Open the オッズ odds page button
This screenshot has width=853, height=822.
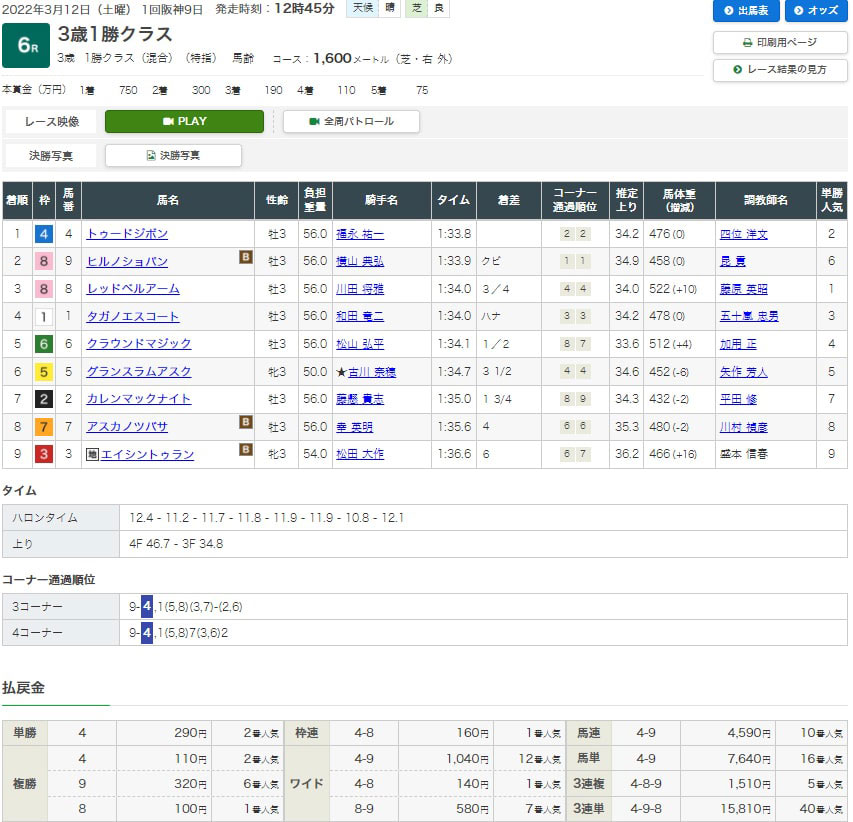click(815, 10)
